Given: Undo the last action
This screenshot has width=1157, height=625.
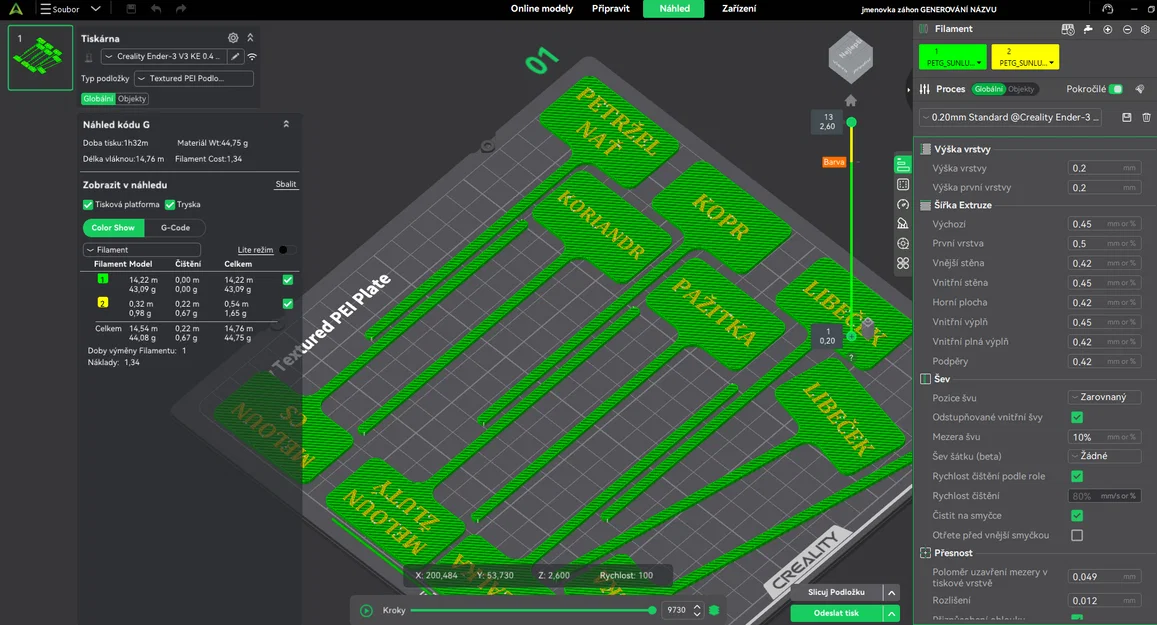Looking at the screenshot, I should pos(156,9).
